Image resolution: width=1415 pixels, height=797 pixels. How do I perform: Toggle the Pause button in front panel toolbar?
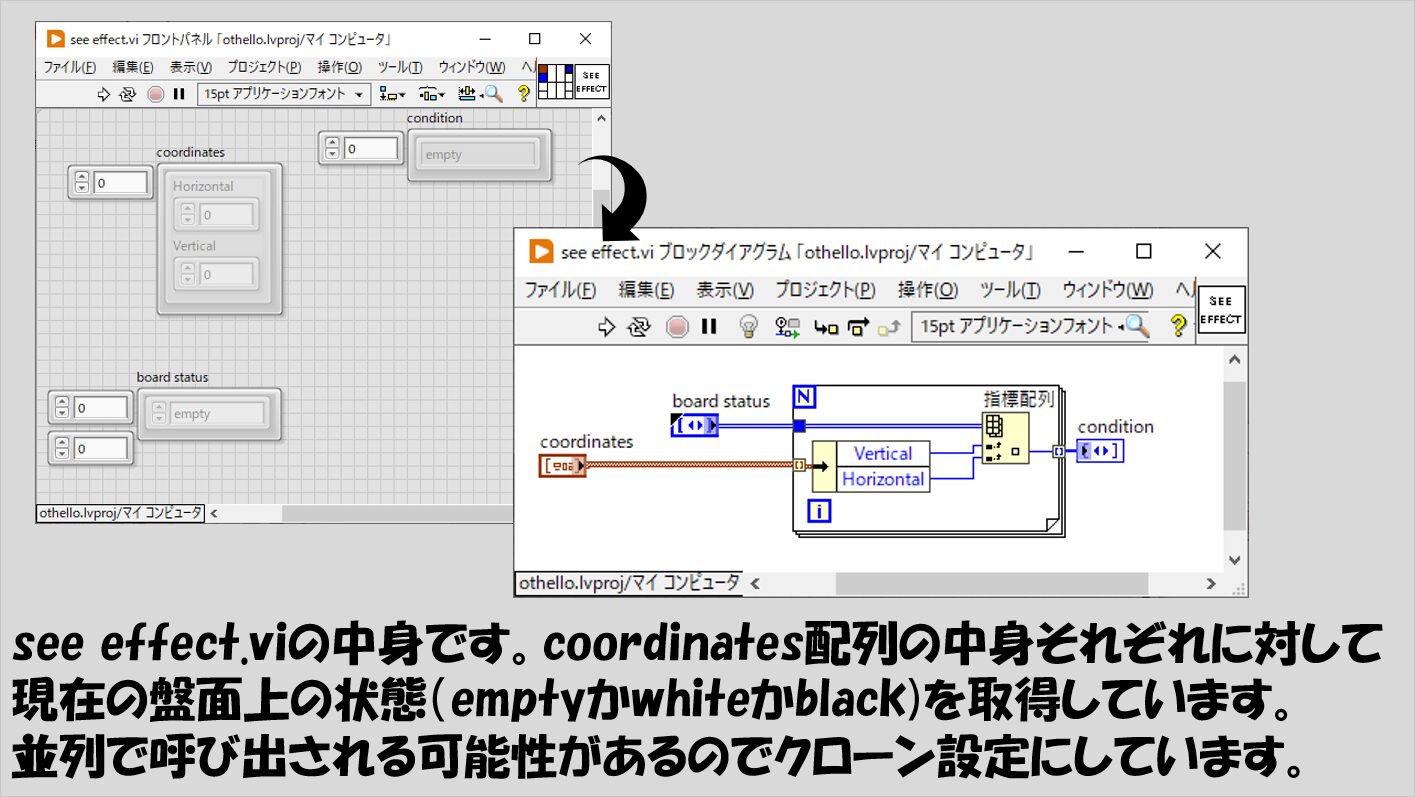[x=179, y=94]
